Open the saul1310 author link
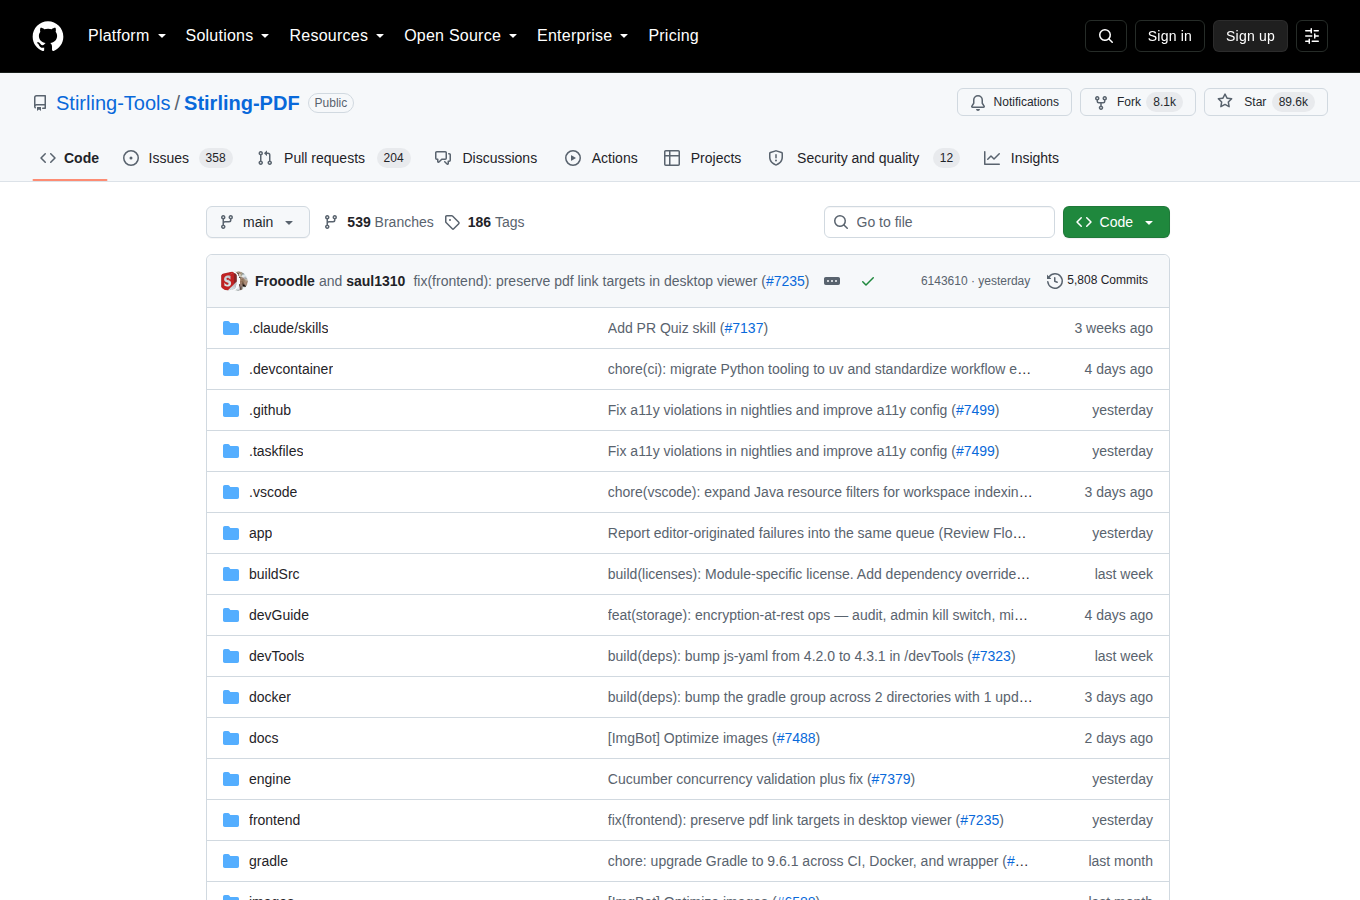Image resolution: width=1360 pixels, height=900 pixels. pyautogui.click(x=376, y=281)
